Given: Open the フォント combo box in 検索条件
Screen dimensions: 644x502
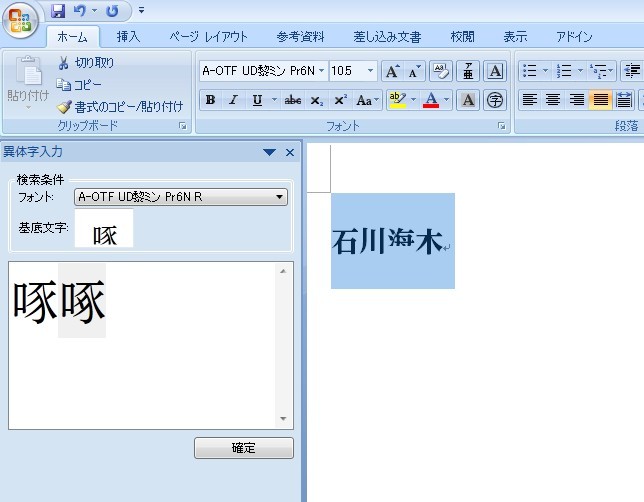Looking at the screenshot, I should [x=181, y=197].
